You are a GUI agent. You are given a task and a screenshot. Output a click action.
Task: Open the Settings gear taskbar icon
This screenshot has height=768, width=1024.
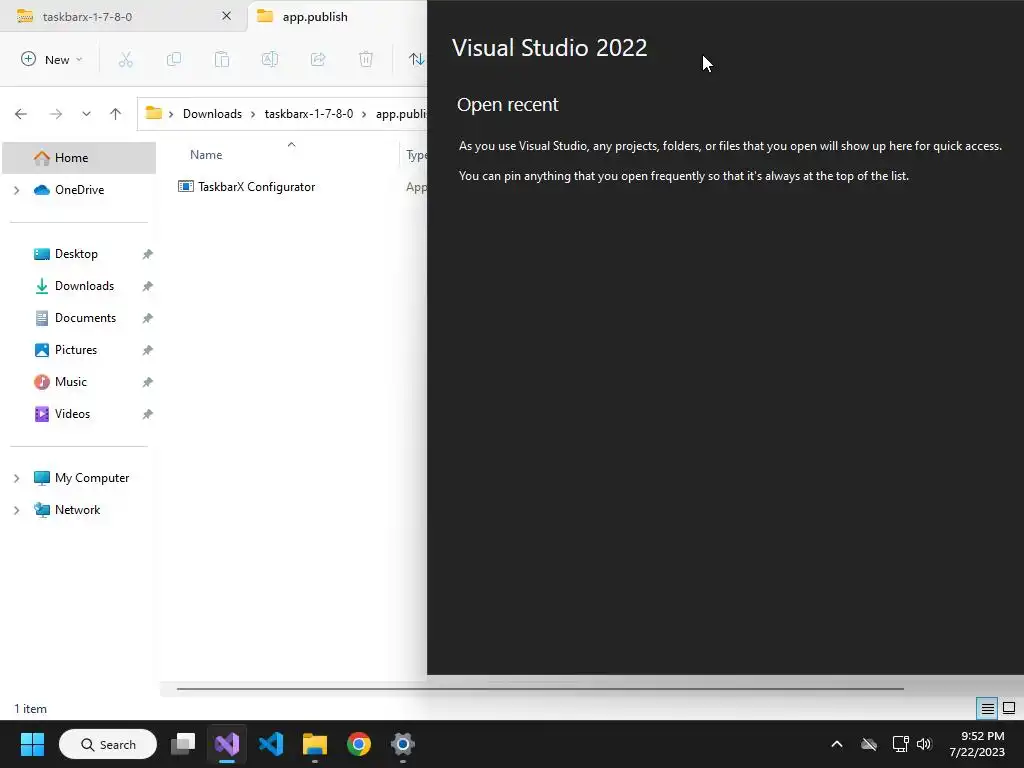(x=402, y=744)
